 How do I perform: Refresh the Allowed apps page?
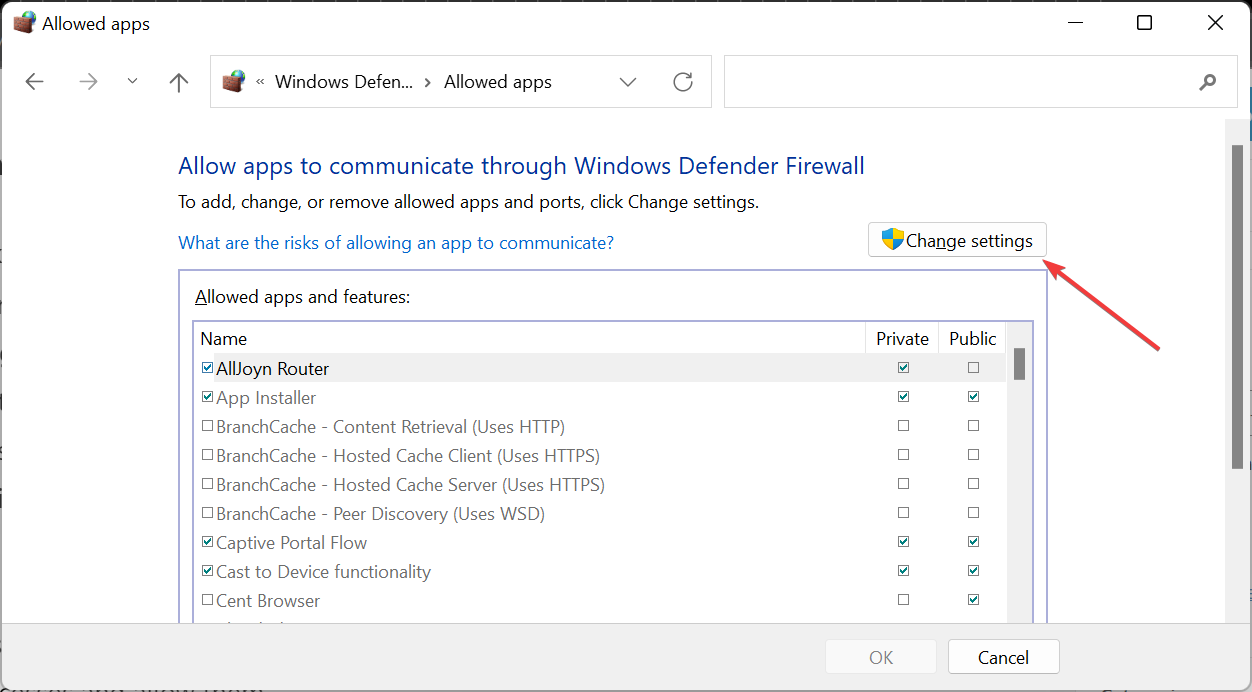(683, 82)
